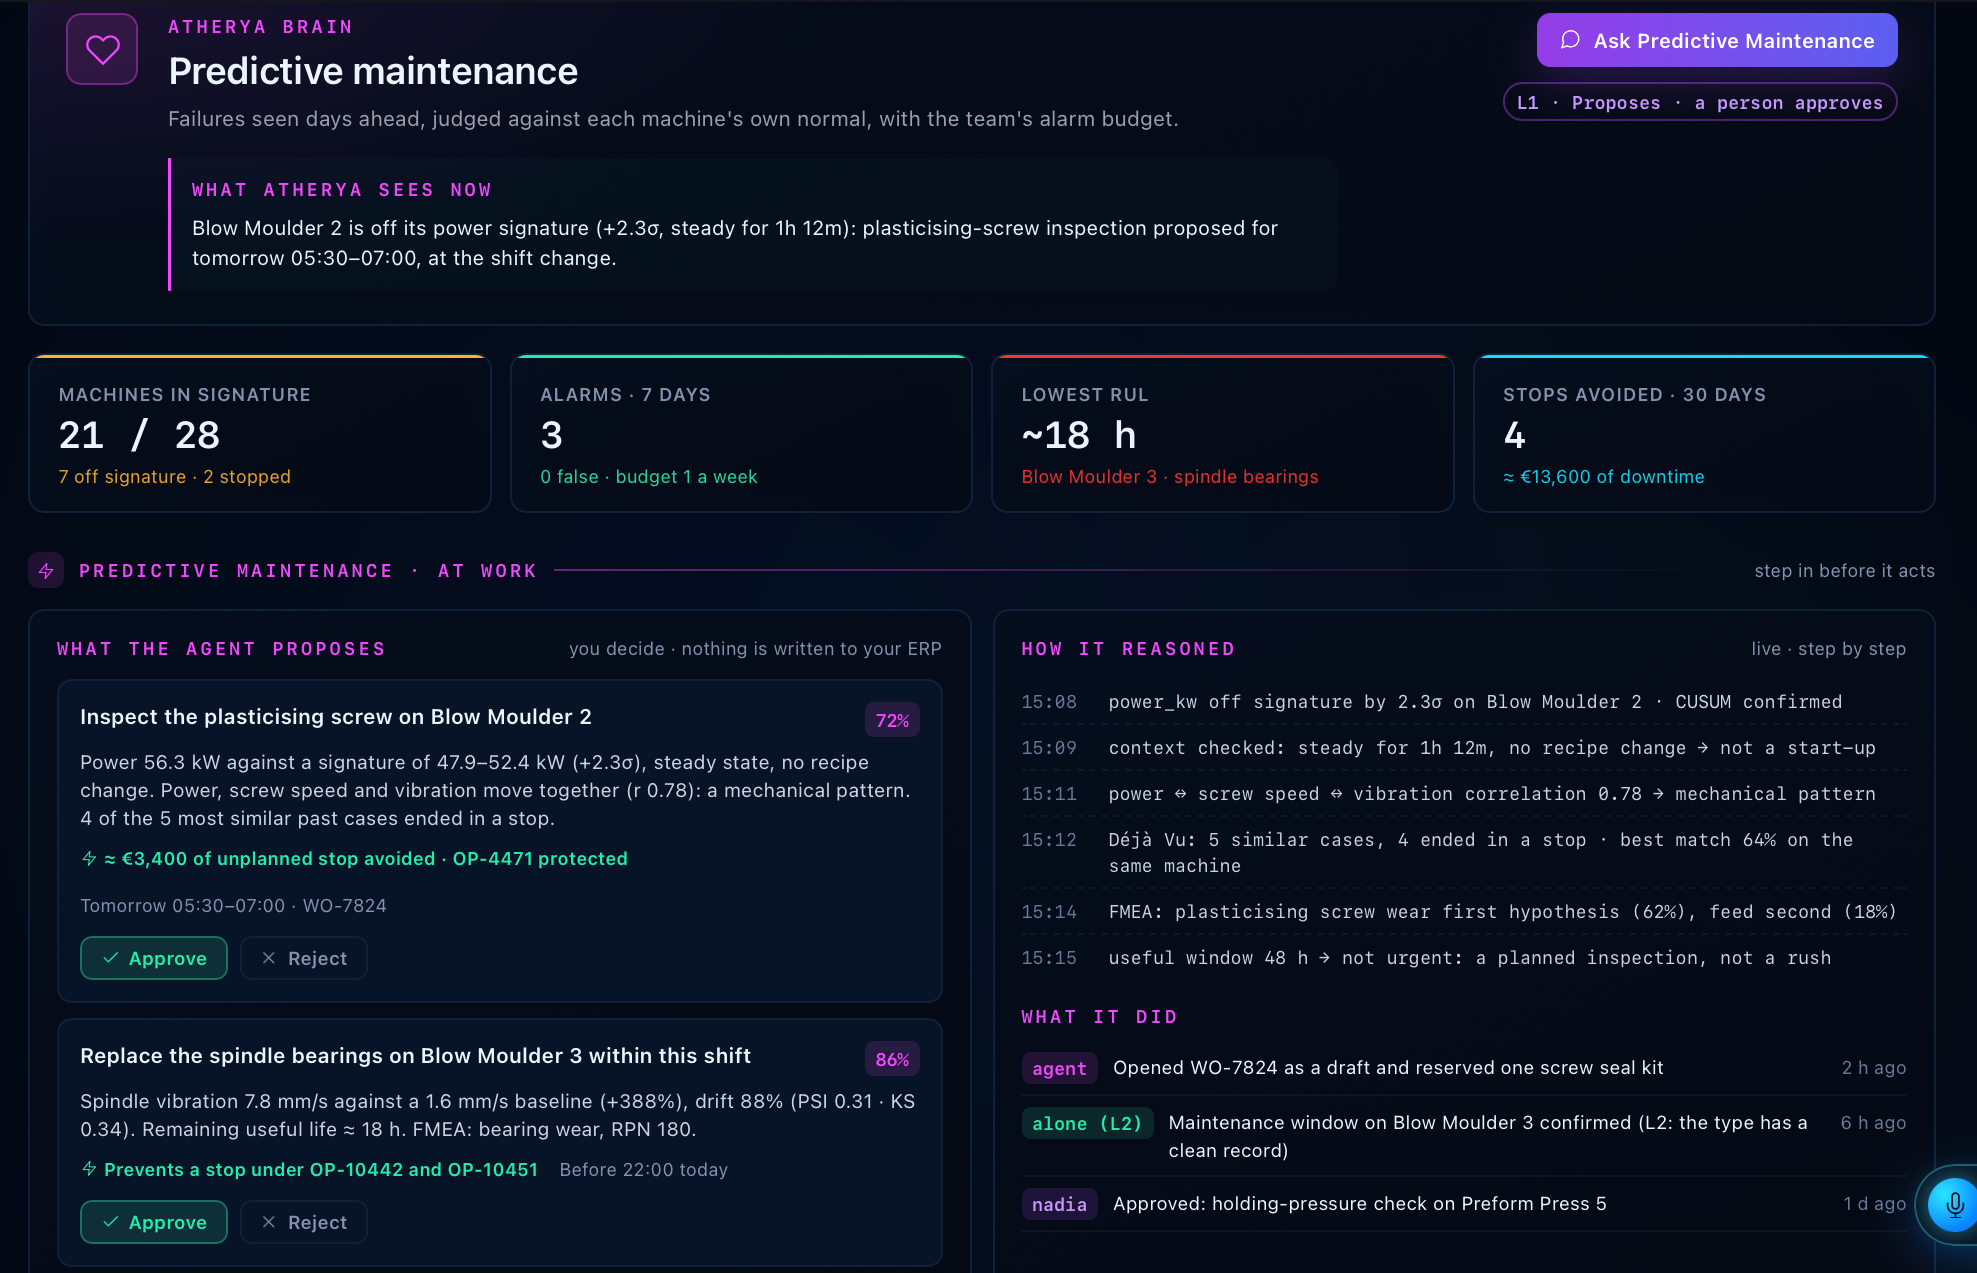1977x1273 pixels.
Task: Click the 15:14 FMEA plasticising screw wear step
Action: click(1464, 912)
